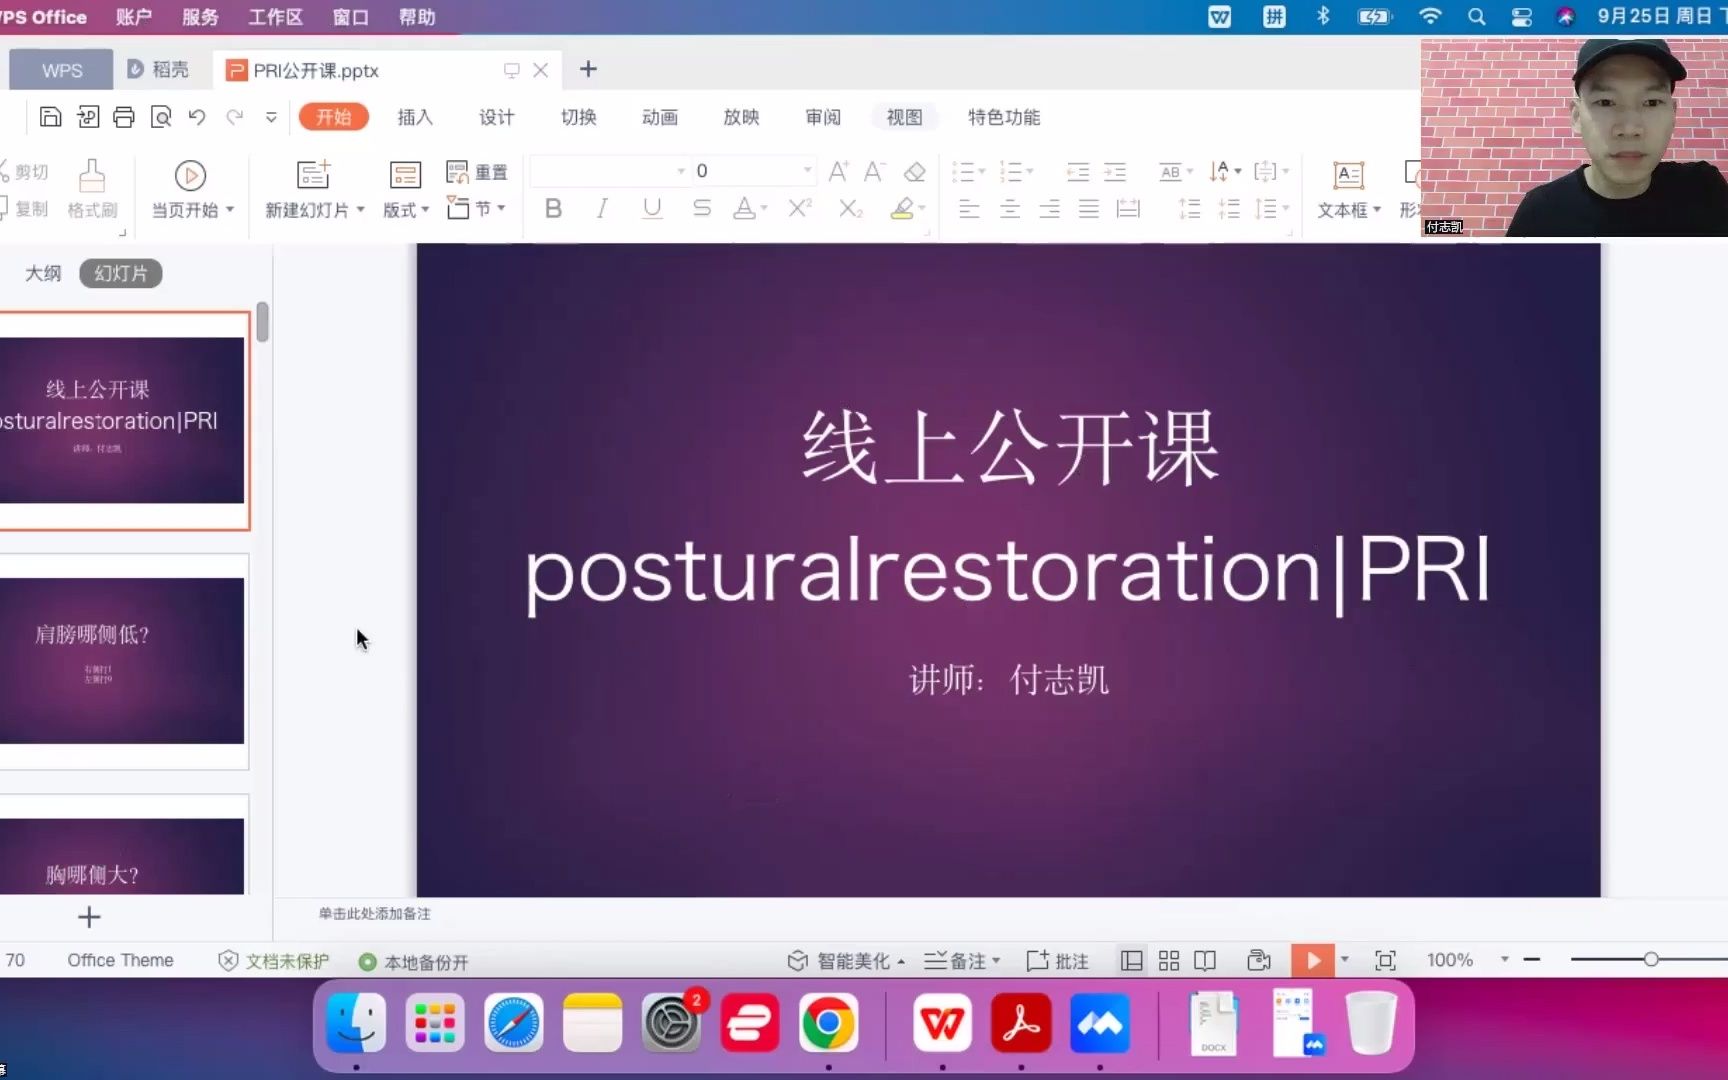Open the Insert (插入) ribbon tab

pyautogui.click(x=415, y=117)
